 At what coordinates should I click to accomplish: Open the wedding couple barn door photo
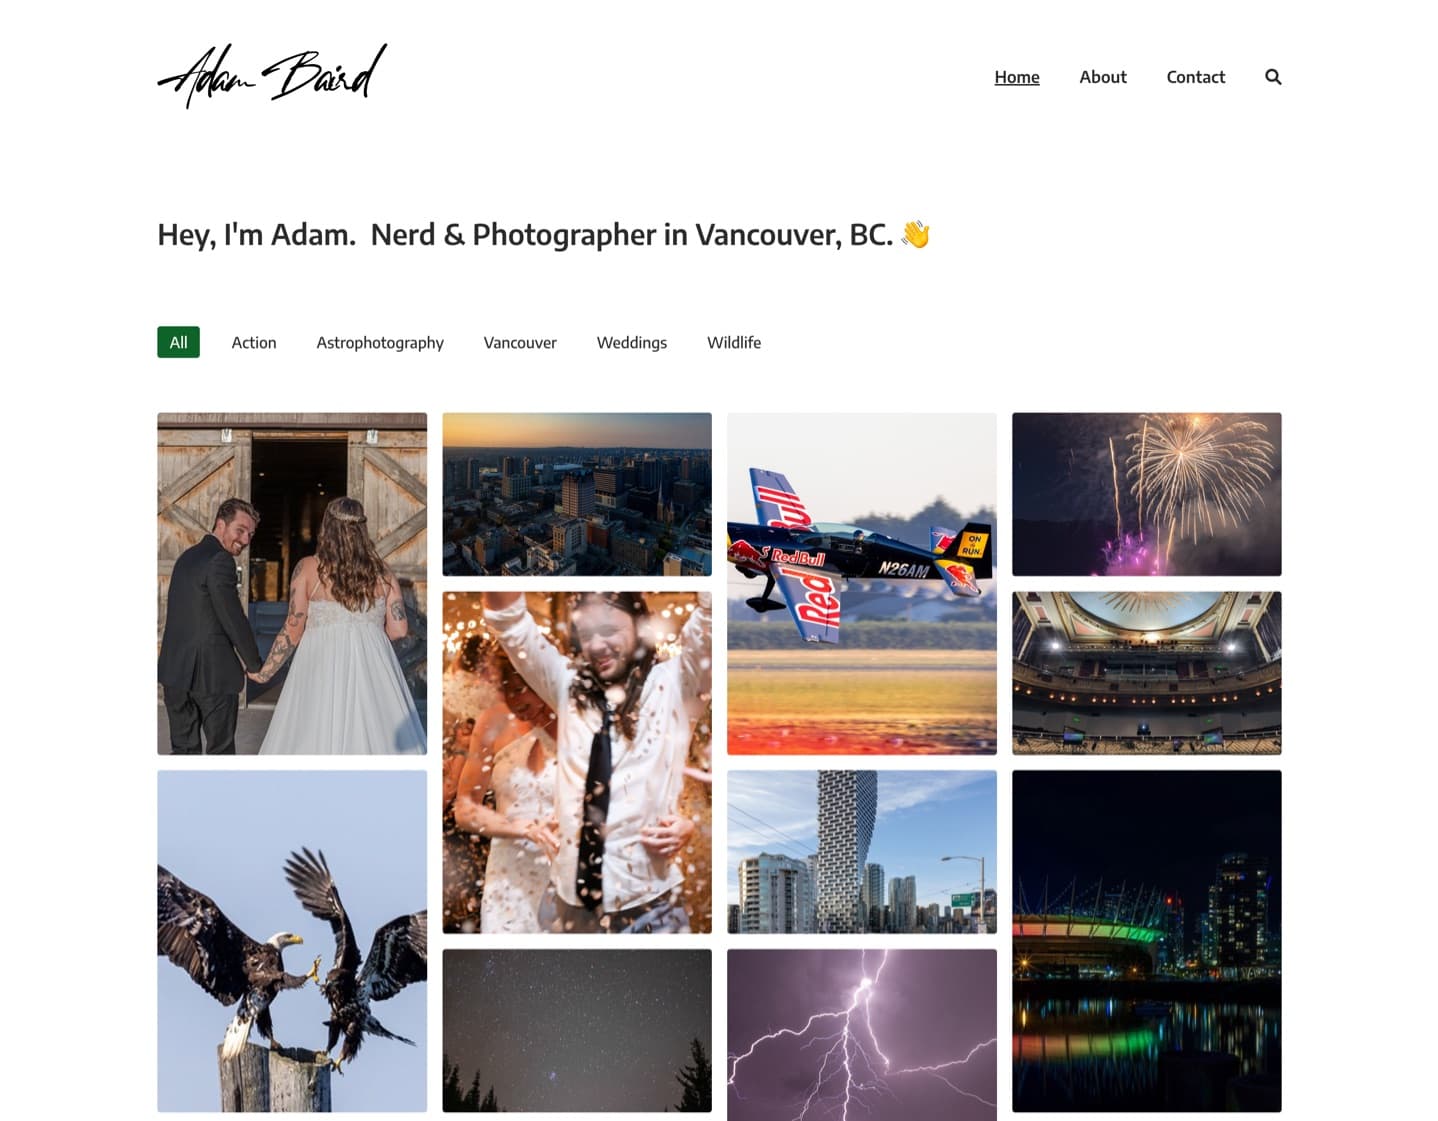pyautogui.click(x=292, y=583)
